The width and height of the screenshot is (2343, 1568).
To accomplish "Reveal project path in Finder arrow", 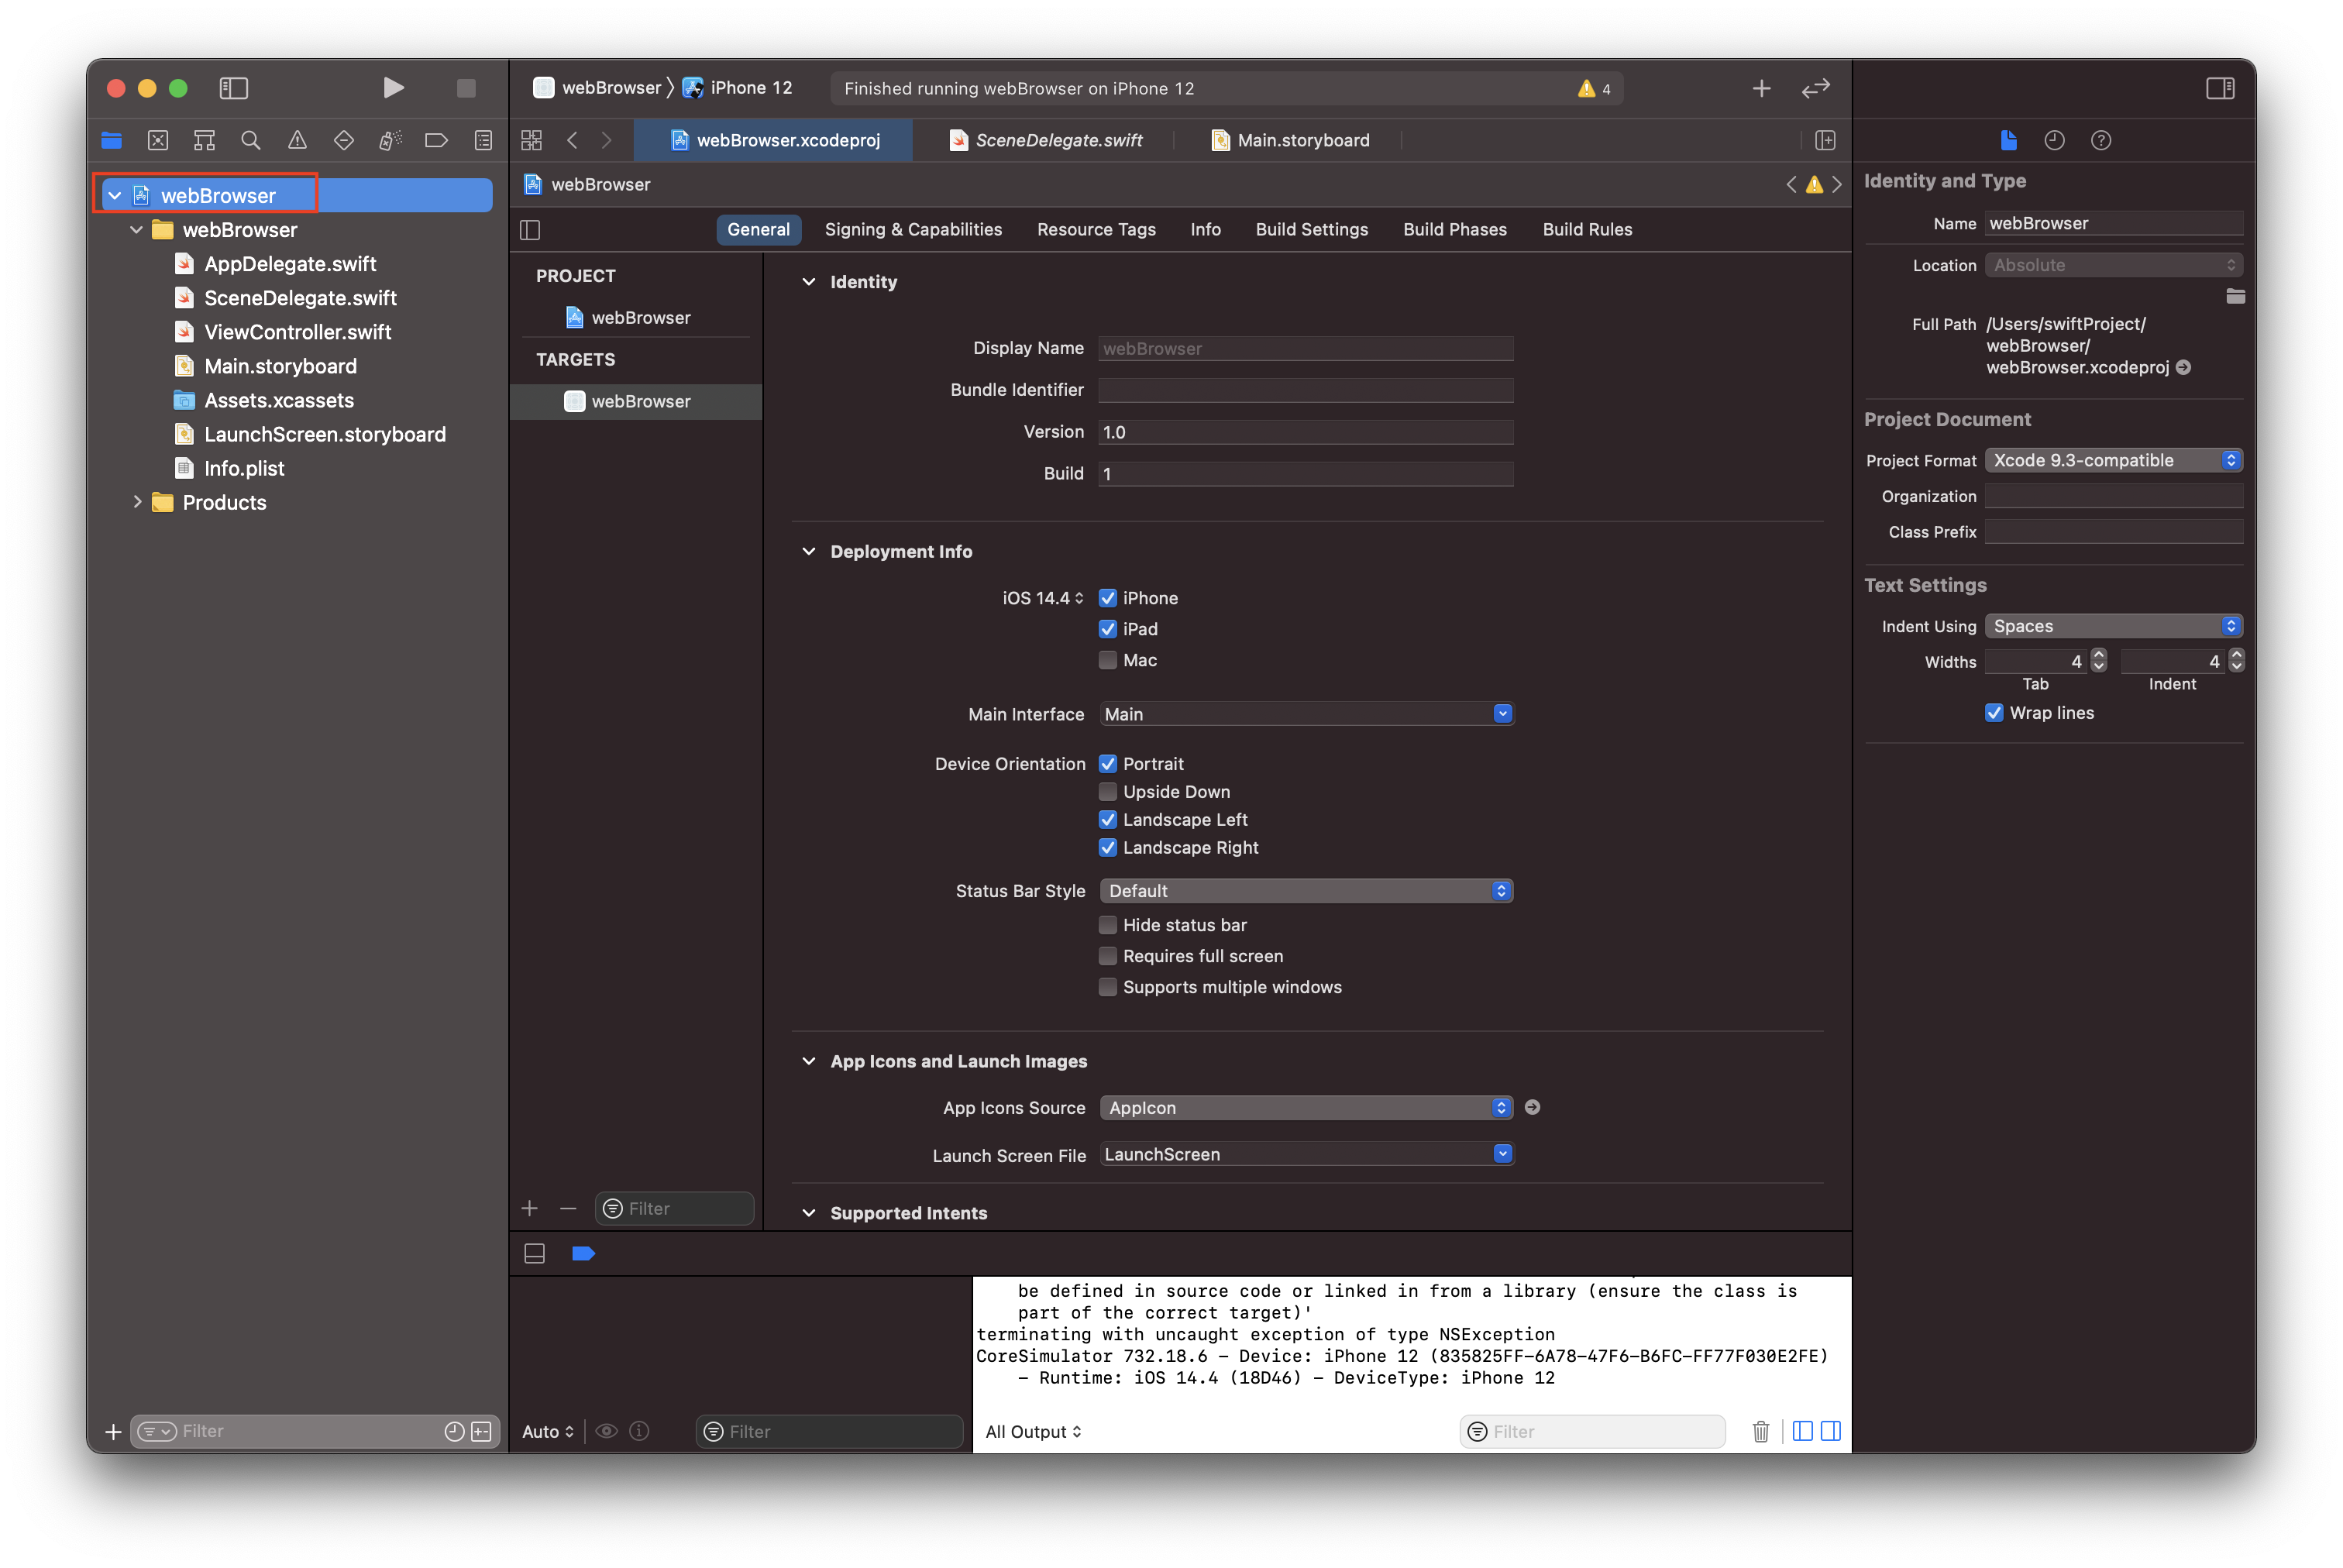I will pyautogui.click(x=2183, y=367).
